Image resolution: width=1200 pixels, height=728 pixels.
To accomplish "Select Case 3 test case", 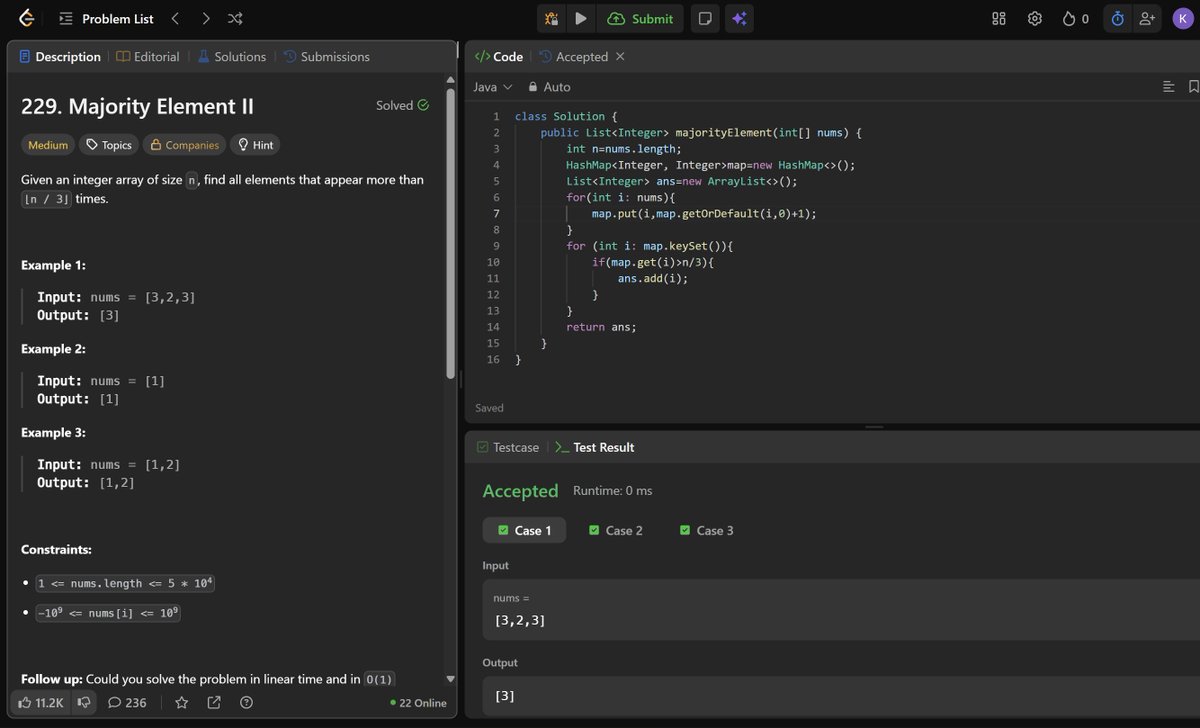I will pos(706,530).
